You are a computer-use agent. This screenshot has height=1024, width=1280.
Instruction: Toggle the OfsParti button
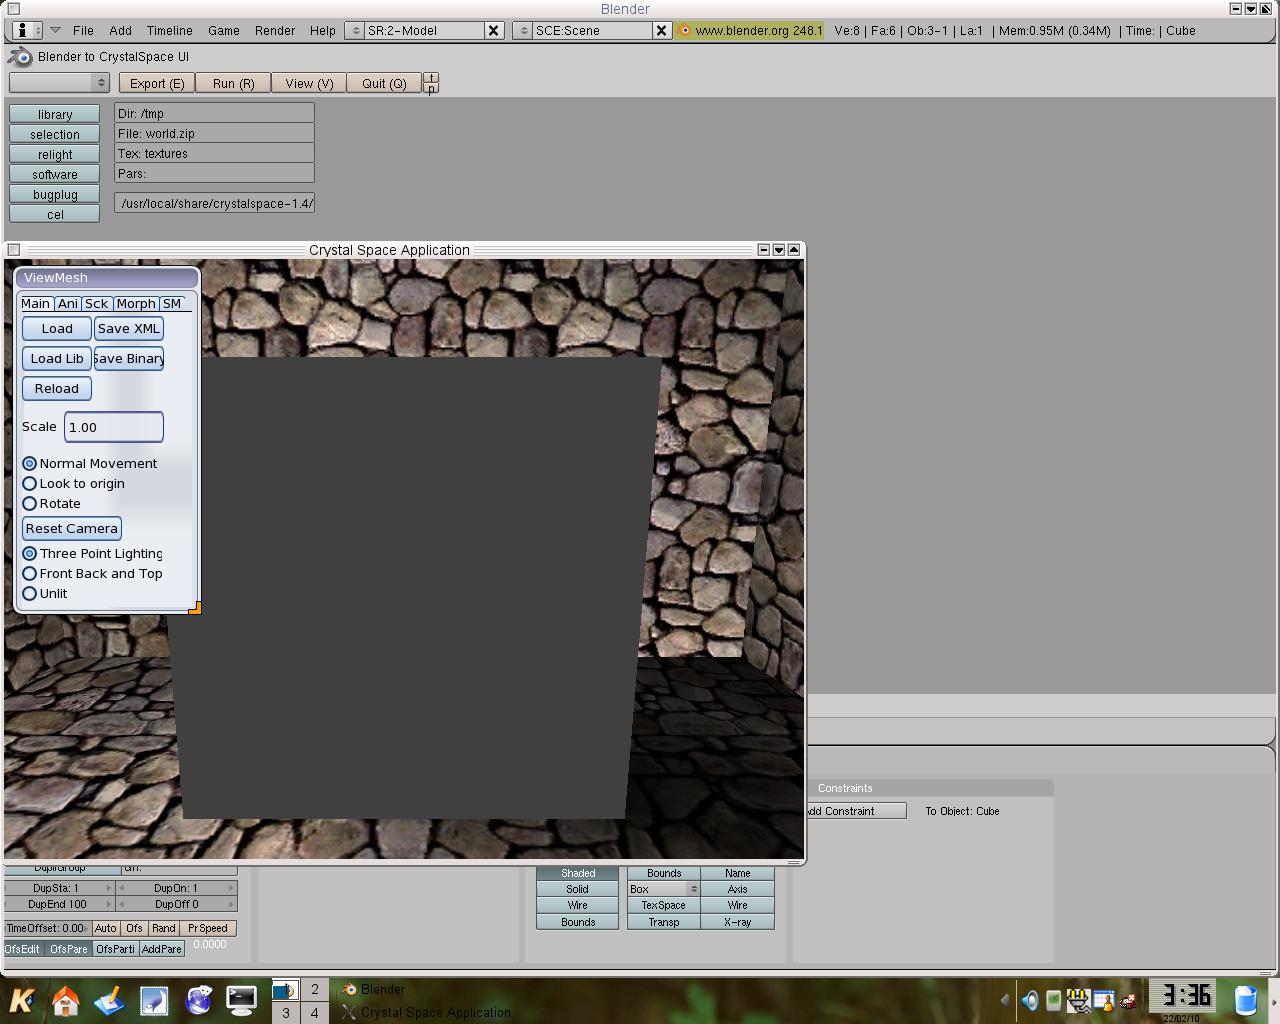pyautogui.click(x=116, y=949)
